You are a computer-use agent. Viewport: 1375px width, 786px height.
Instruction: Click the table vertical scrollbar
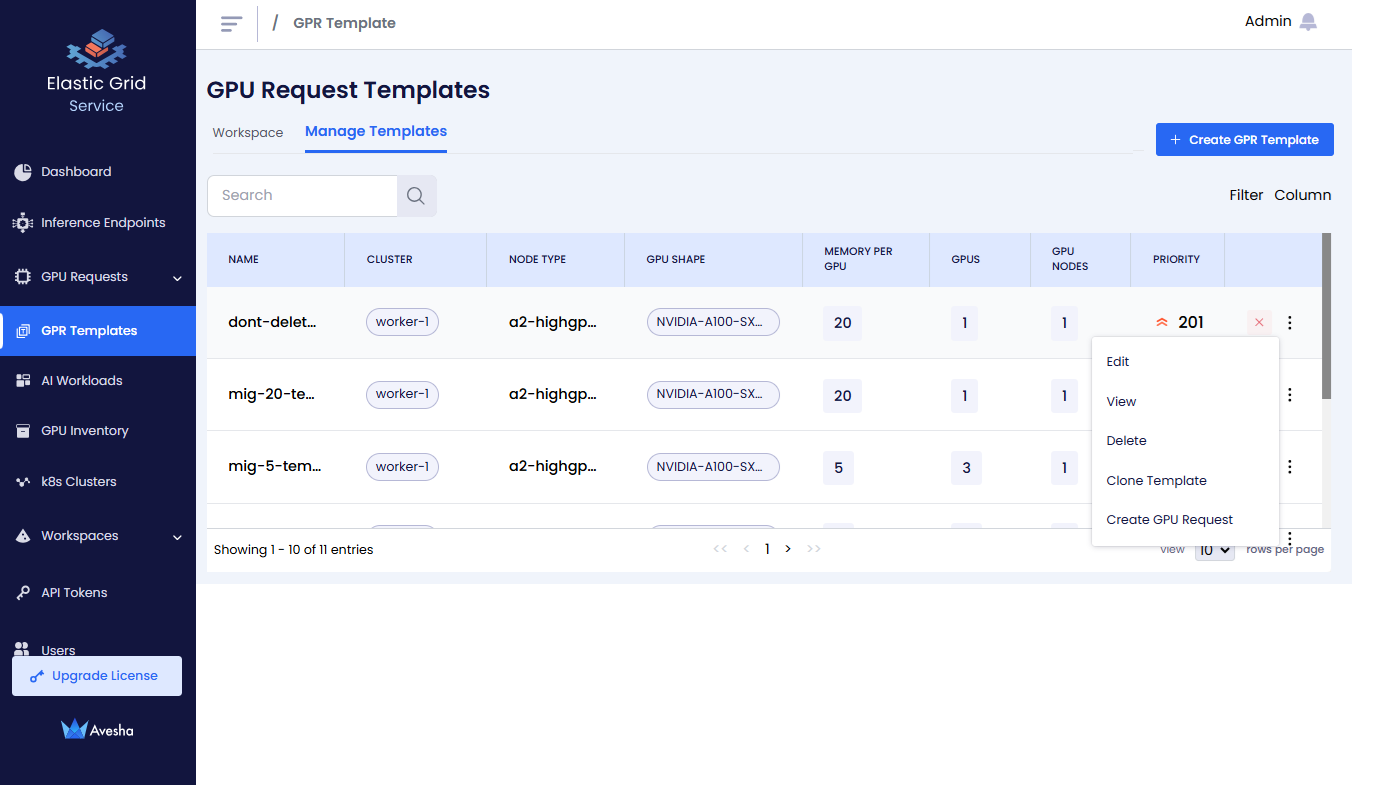(1326, 318)
